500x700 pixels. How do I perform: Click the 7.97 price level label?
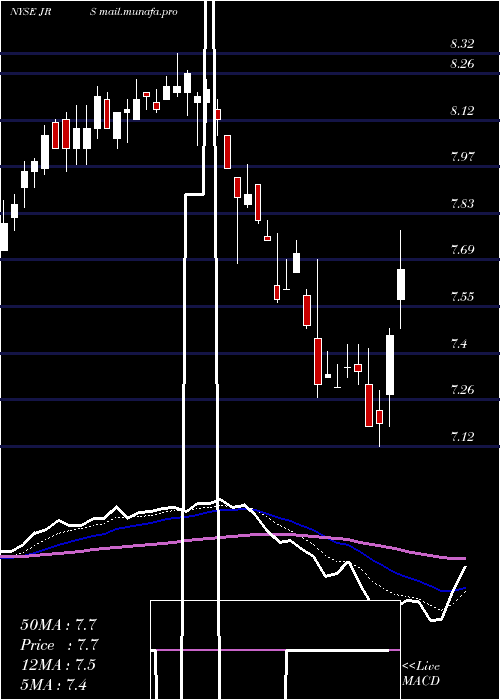coord(462,157)
